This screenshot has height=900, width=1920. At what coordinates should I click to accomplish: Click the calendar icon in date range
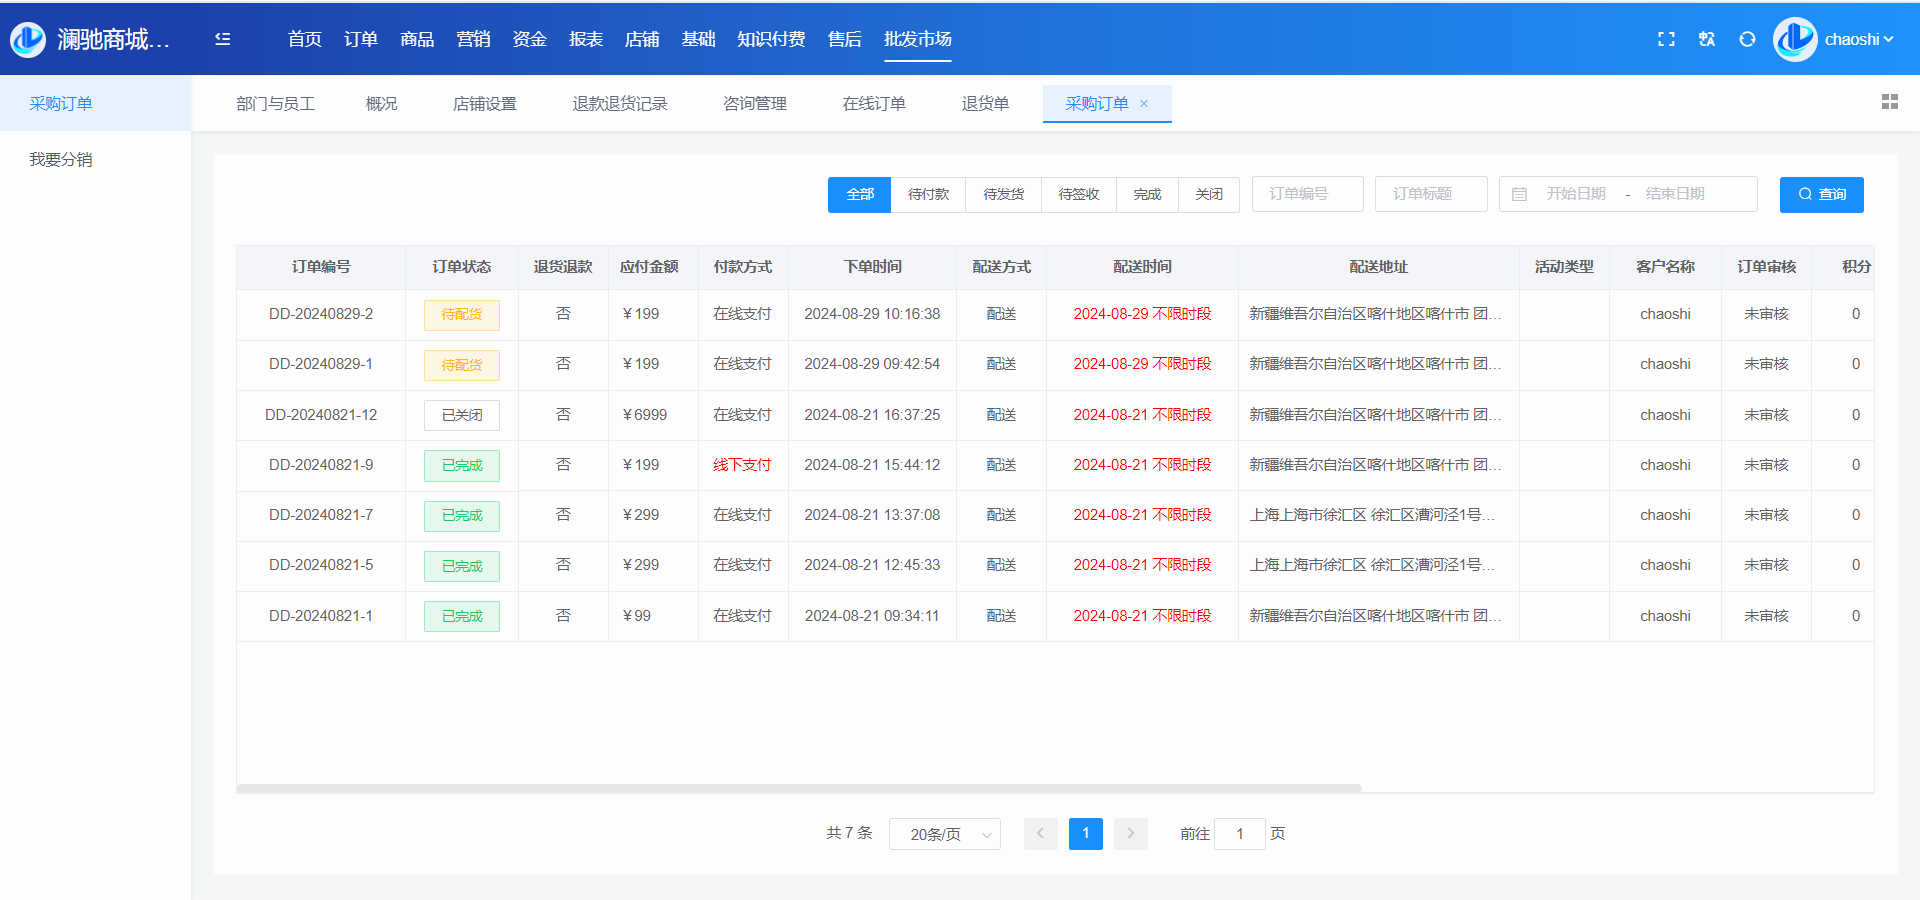click(1519, 194)
